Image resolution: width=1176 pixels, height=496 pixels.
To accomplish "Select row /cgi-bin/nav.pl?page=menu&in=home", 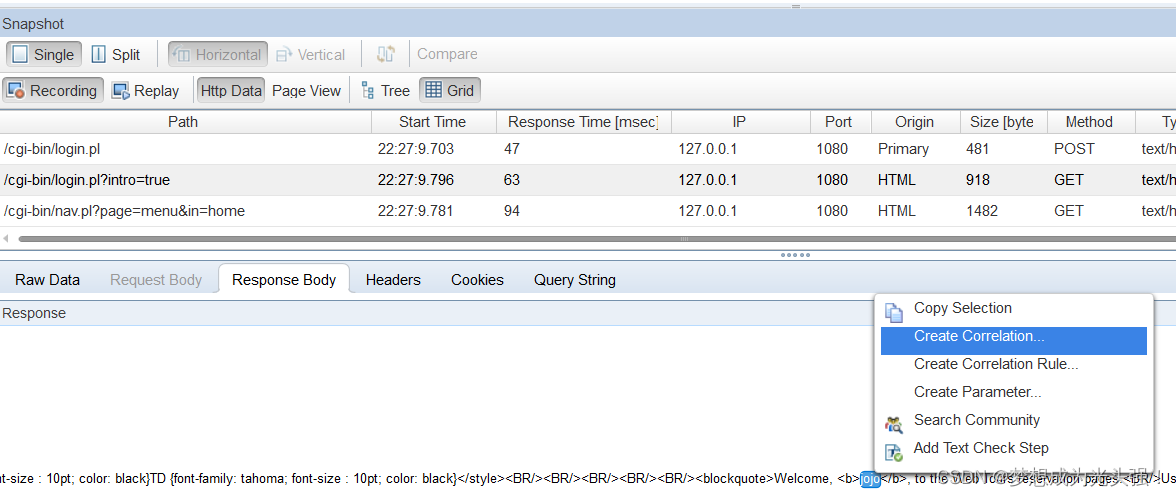I will coord(588,211).
